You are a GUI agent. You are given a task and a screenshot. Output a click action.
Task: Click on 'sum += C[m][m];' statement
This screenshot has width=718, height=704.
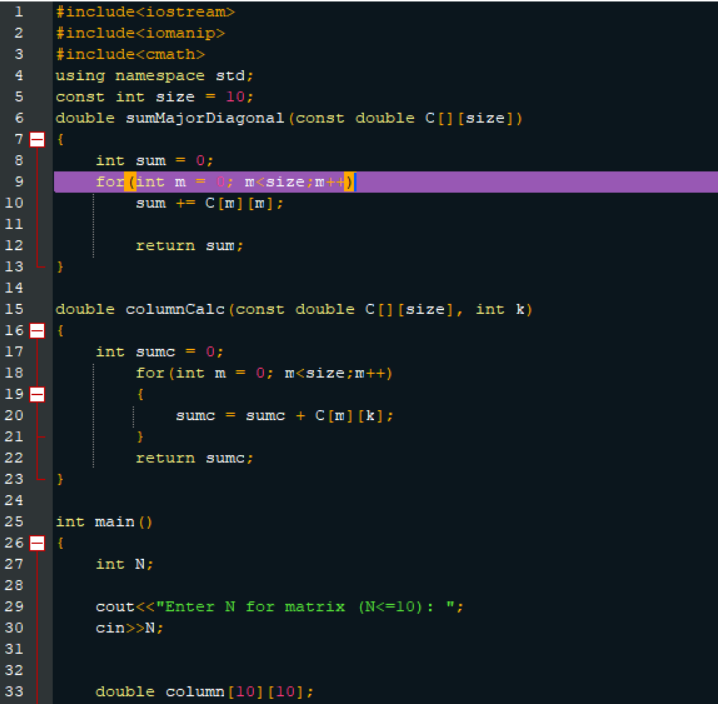point(210,203)
